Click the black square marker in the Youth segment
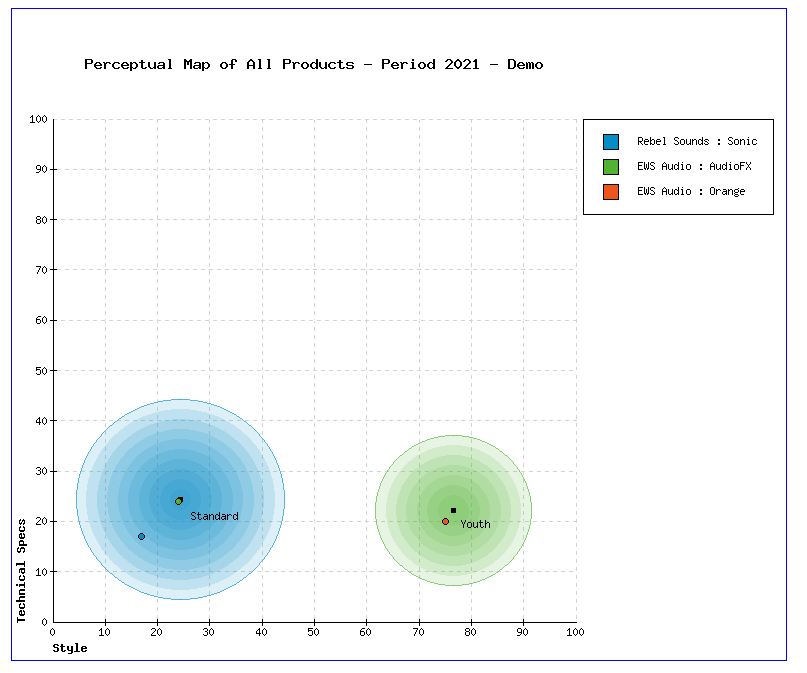The width and height of the screenshot is (807, 673). pos(453,510)
